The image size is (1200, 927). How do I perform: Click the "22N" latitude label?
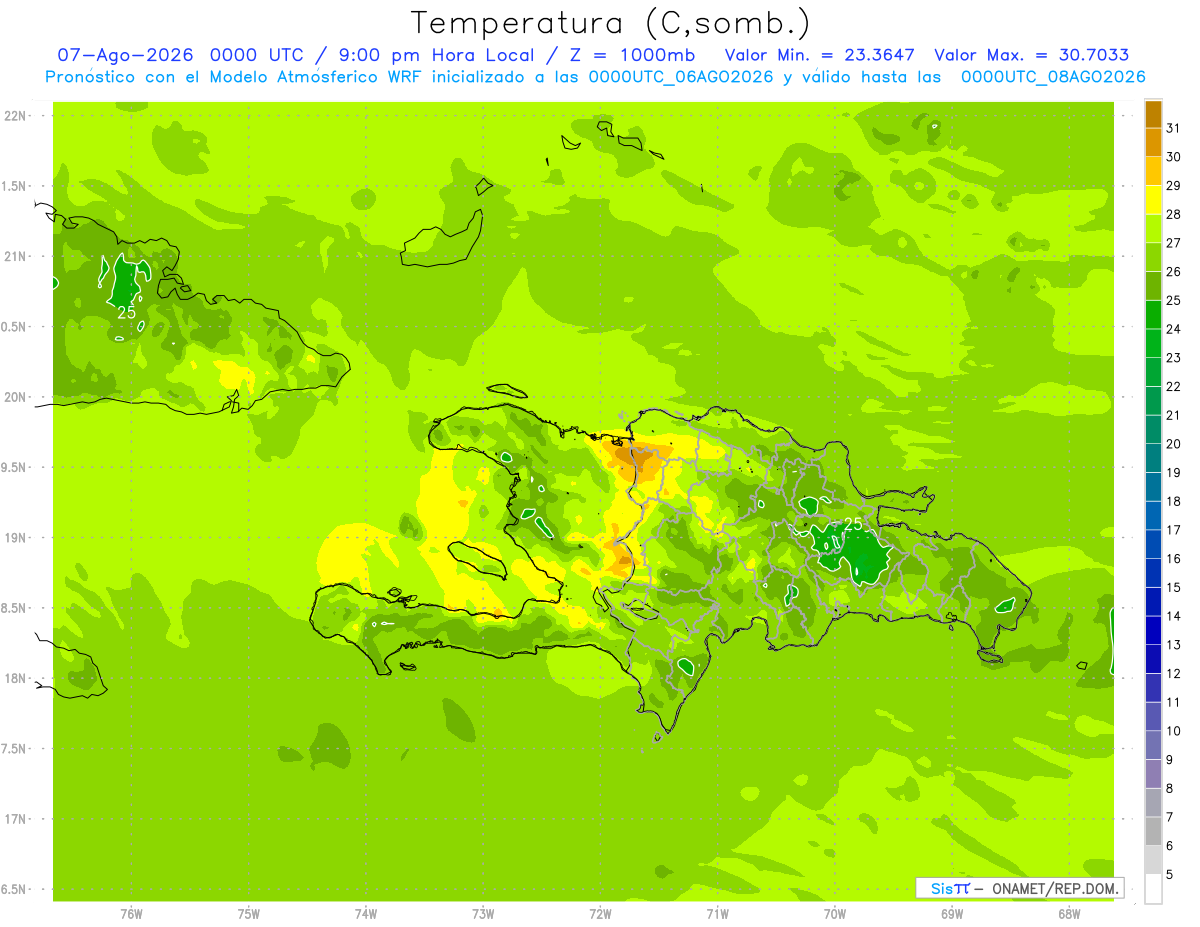pos(15,116)
